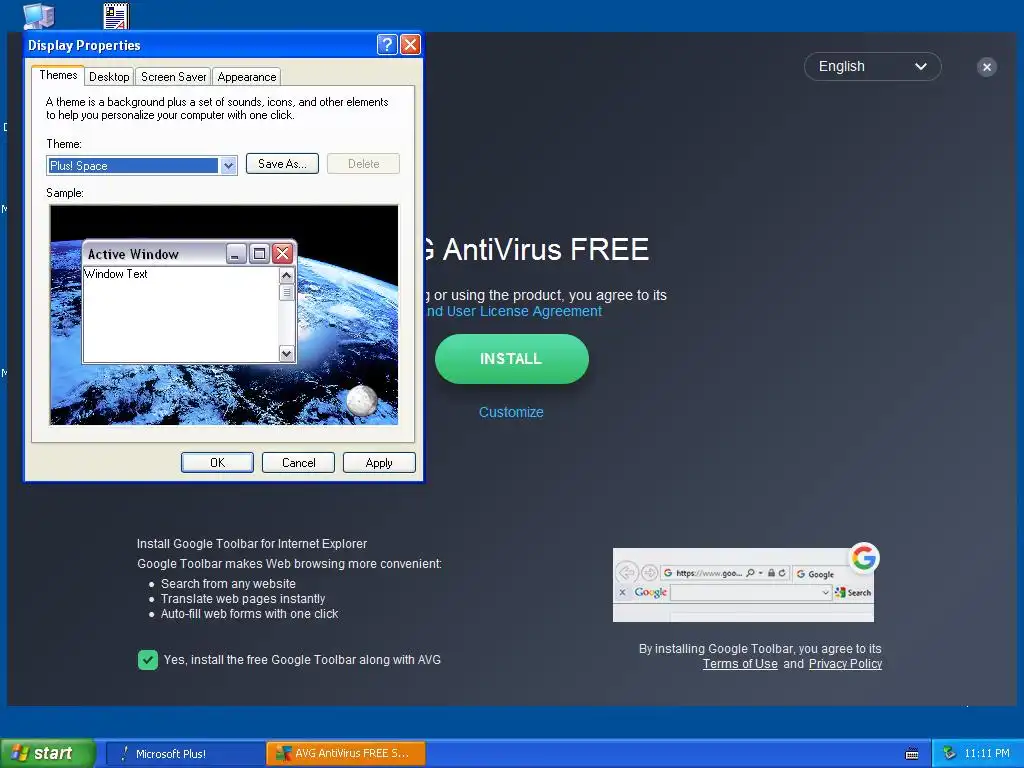Image resolution: width=1024 pixels, height=768 pixels.
Task: Click the red close icon in Active Window sample
Action: pyautogui.click(x=282, y=253)
